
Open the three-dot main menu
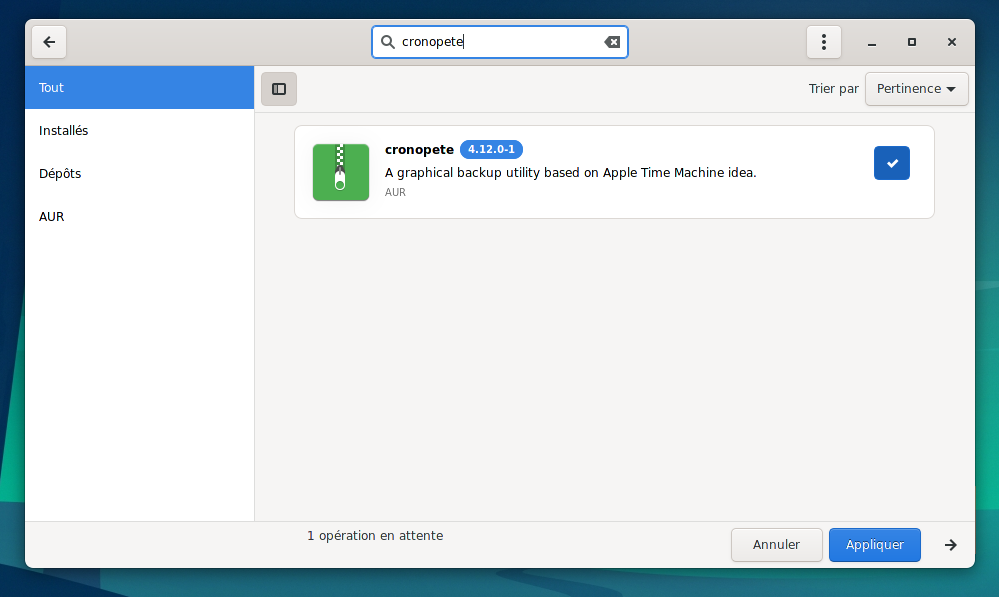(x=823, y=42)
